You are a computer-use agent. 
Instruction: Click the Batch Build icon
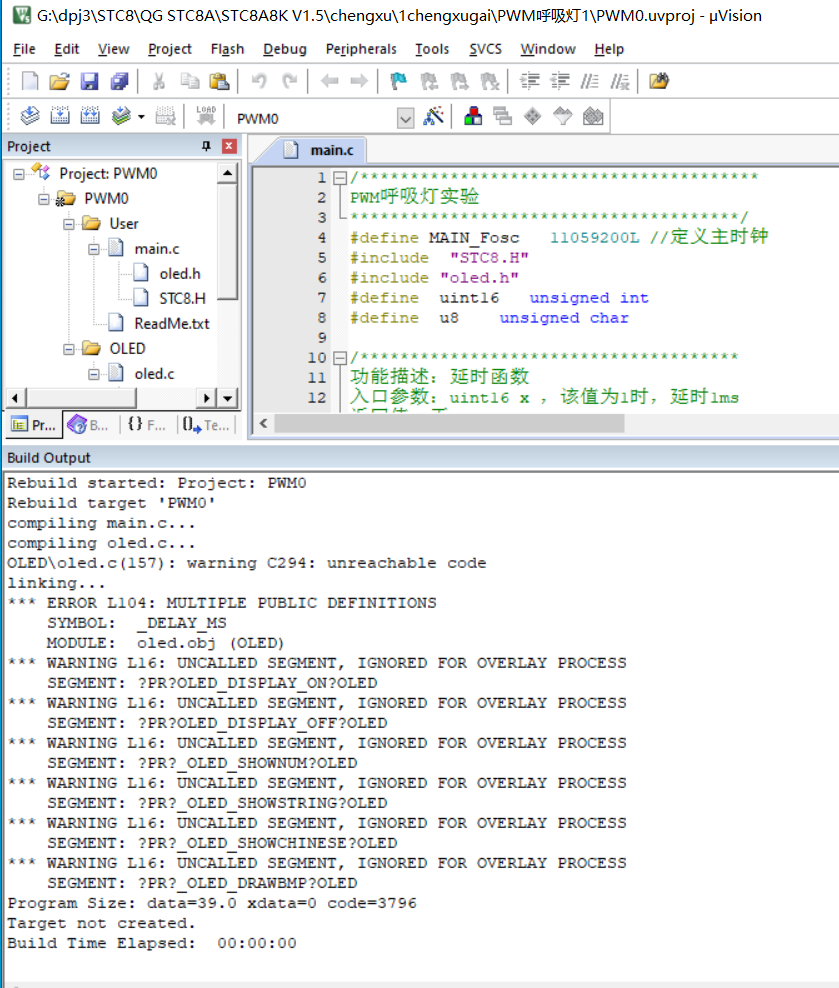coord(120,116)
